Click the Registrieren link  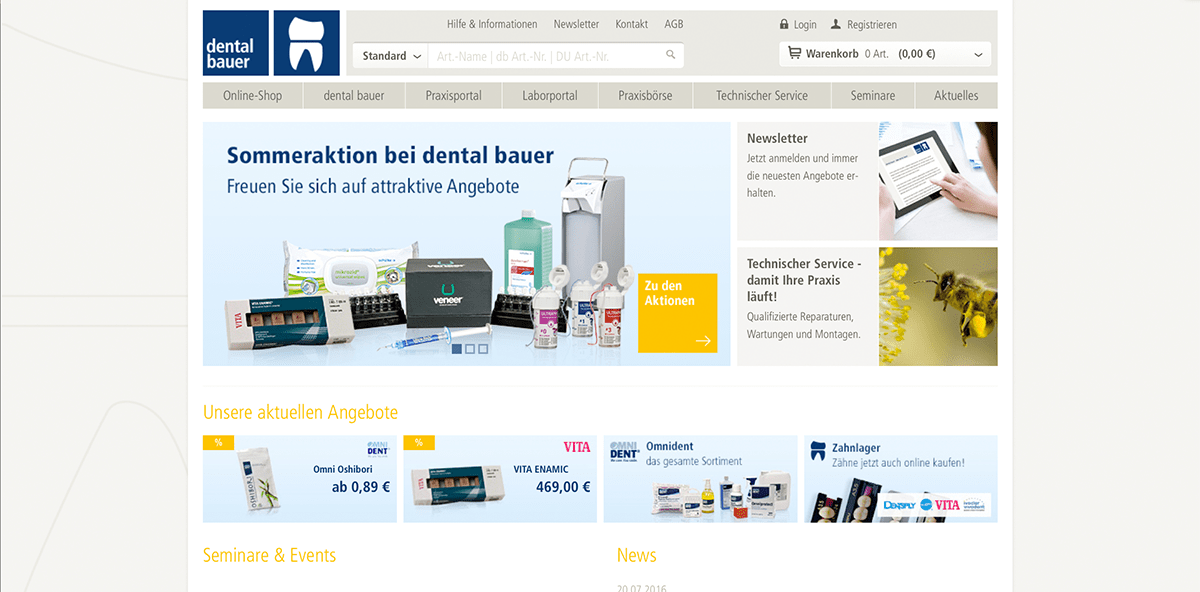872,25
